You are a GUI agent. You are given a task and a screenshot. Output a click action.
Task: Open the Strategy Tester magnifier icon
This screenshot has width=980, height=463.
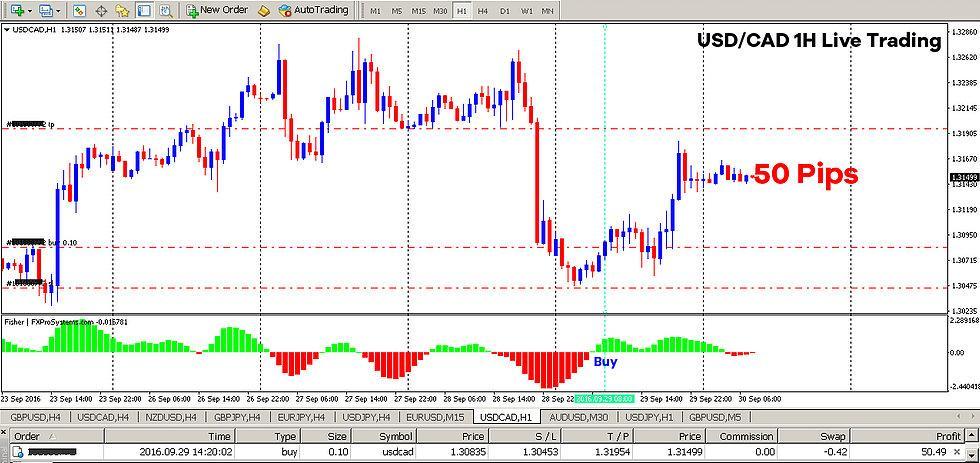pyautogui.click(x=164, y=10)
